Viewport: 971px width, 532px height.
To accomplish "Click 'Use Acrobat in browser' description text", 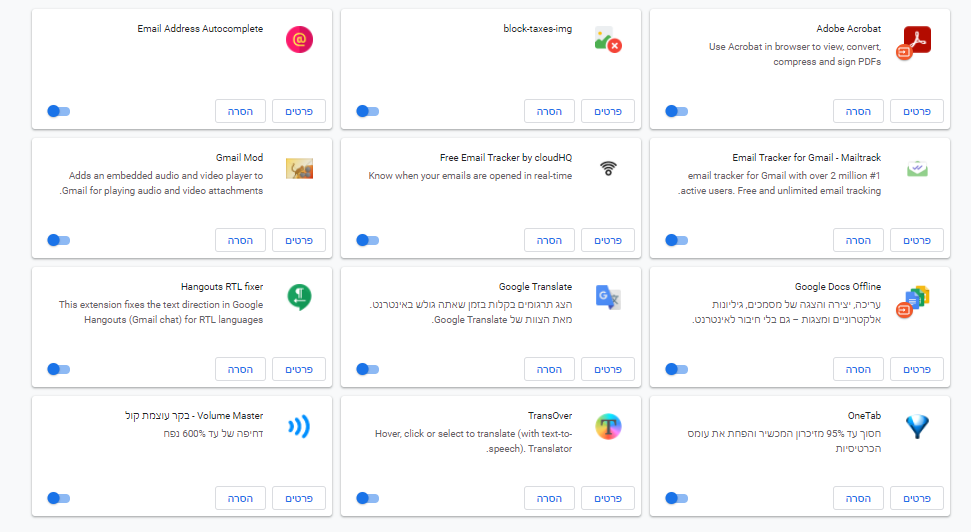I will click(795, 55).
